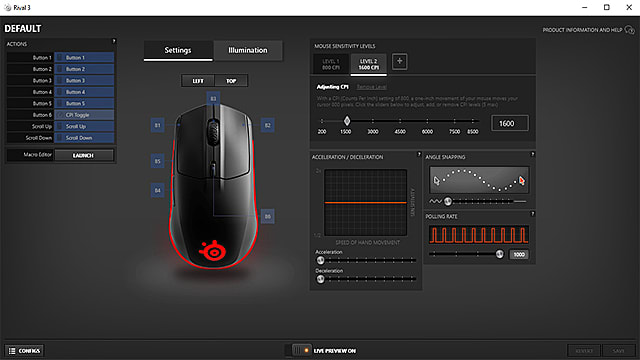Click the SteelSeries logo on the mouse
Image resolution: width=640 pixels, height=360 pixels.
(213, 251)
